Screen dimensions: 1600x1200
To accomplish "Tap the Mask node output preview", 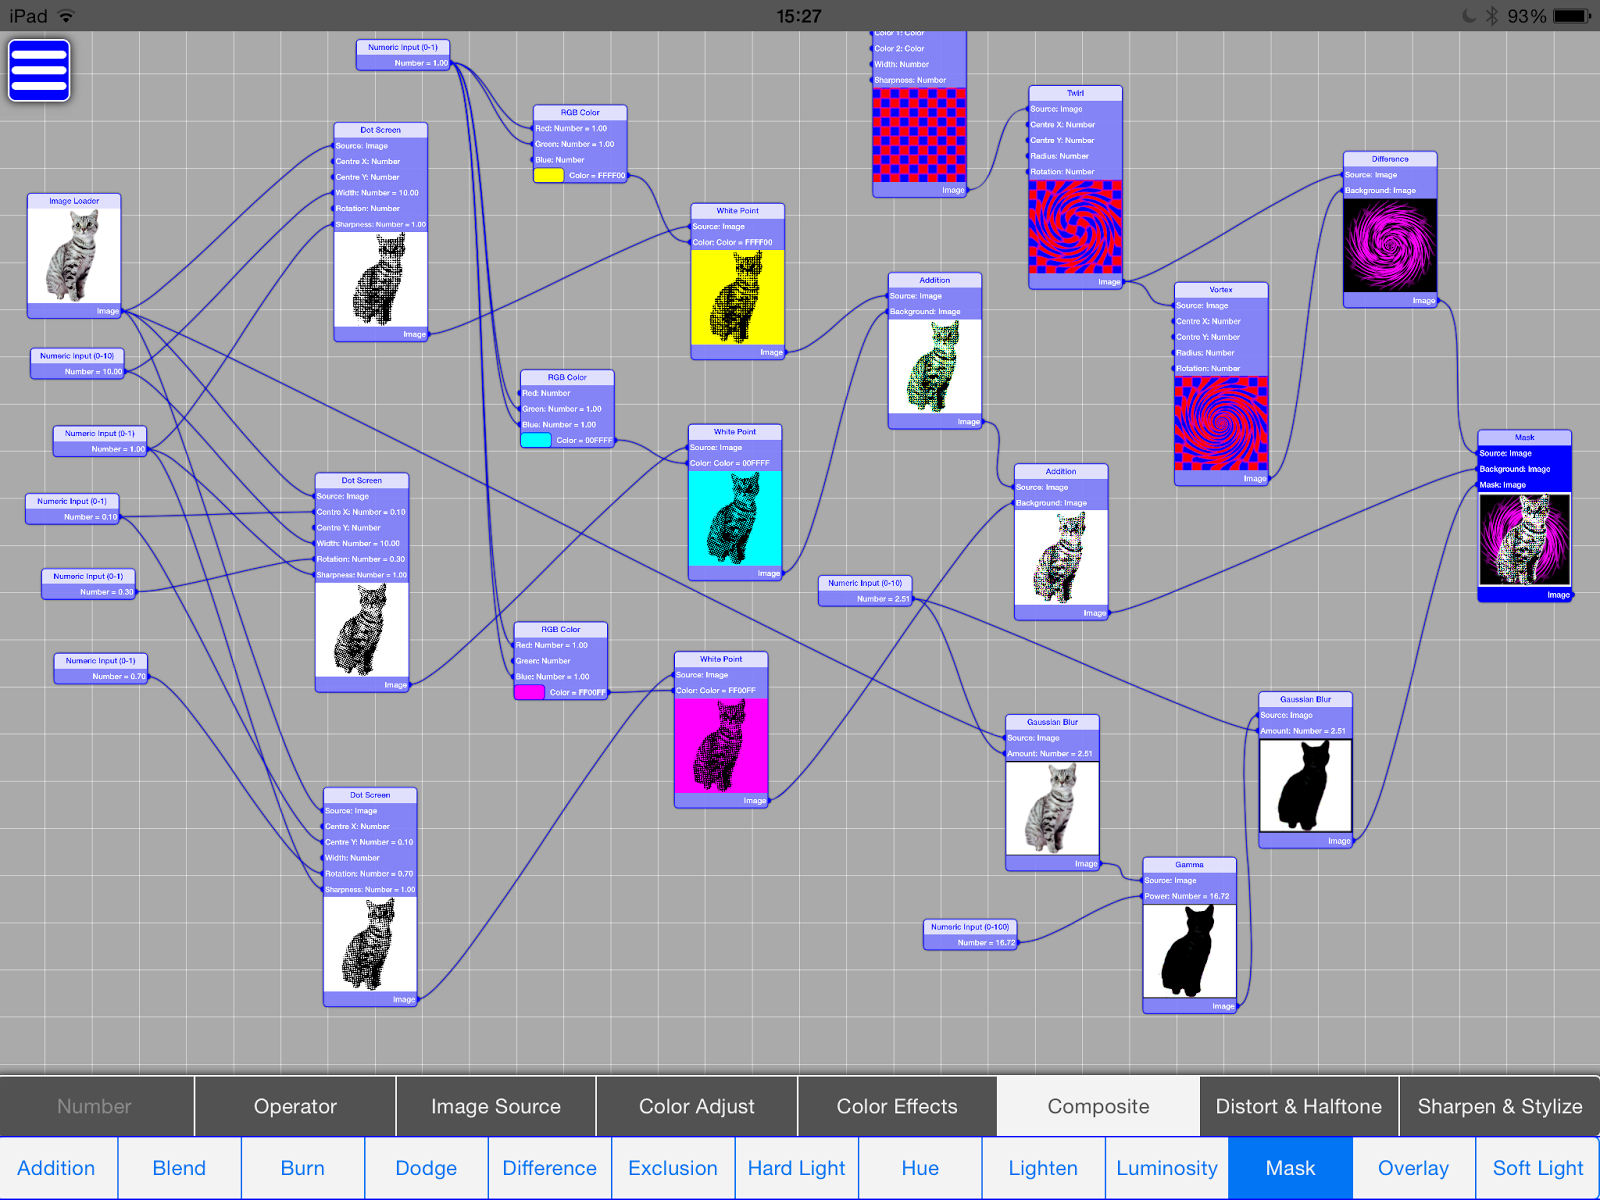I will [1525, 540].
